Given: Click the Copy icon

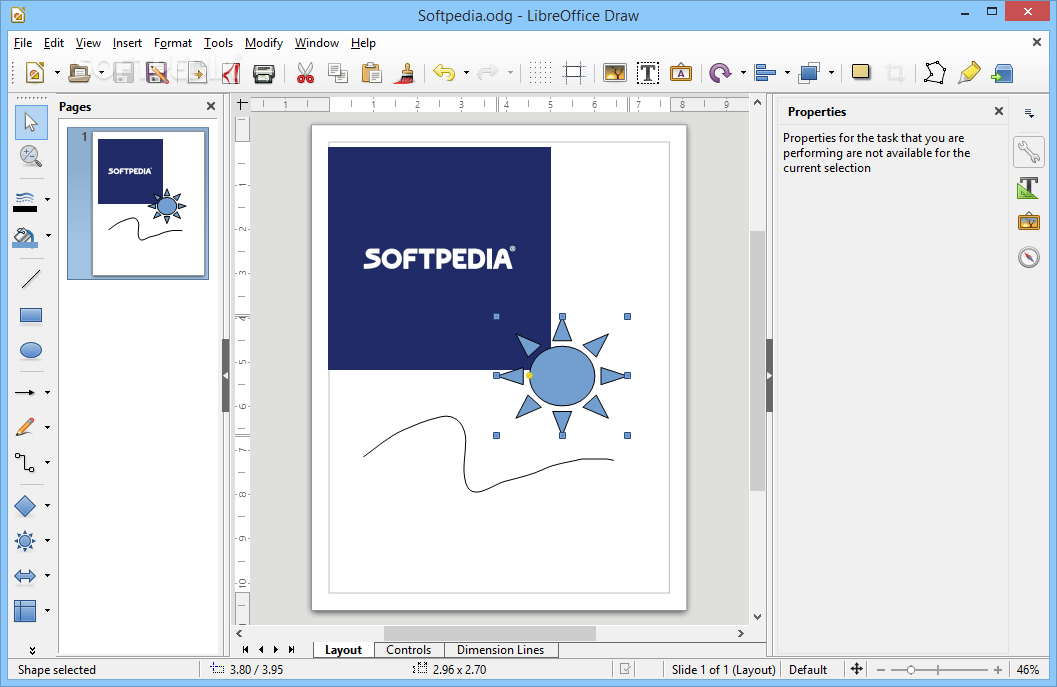Looking at the screenshot, I should (x=338, y=73).
